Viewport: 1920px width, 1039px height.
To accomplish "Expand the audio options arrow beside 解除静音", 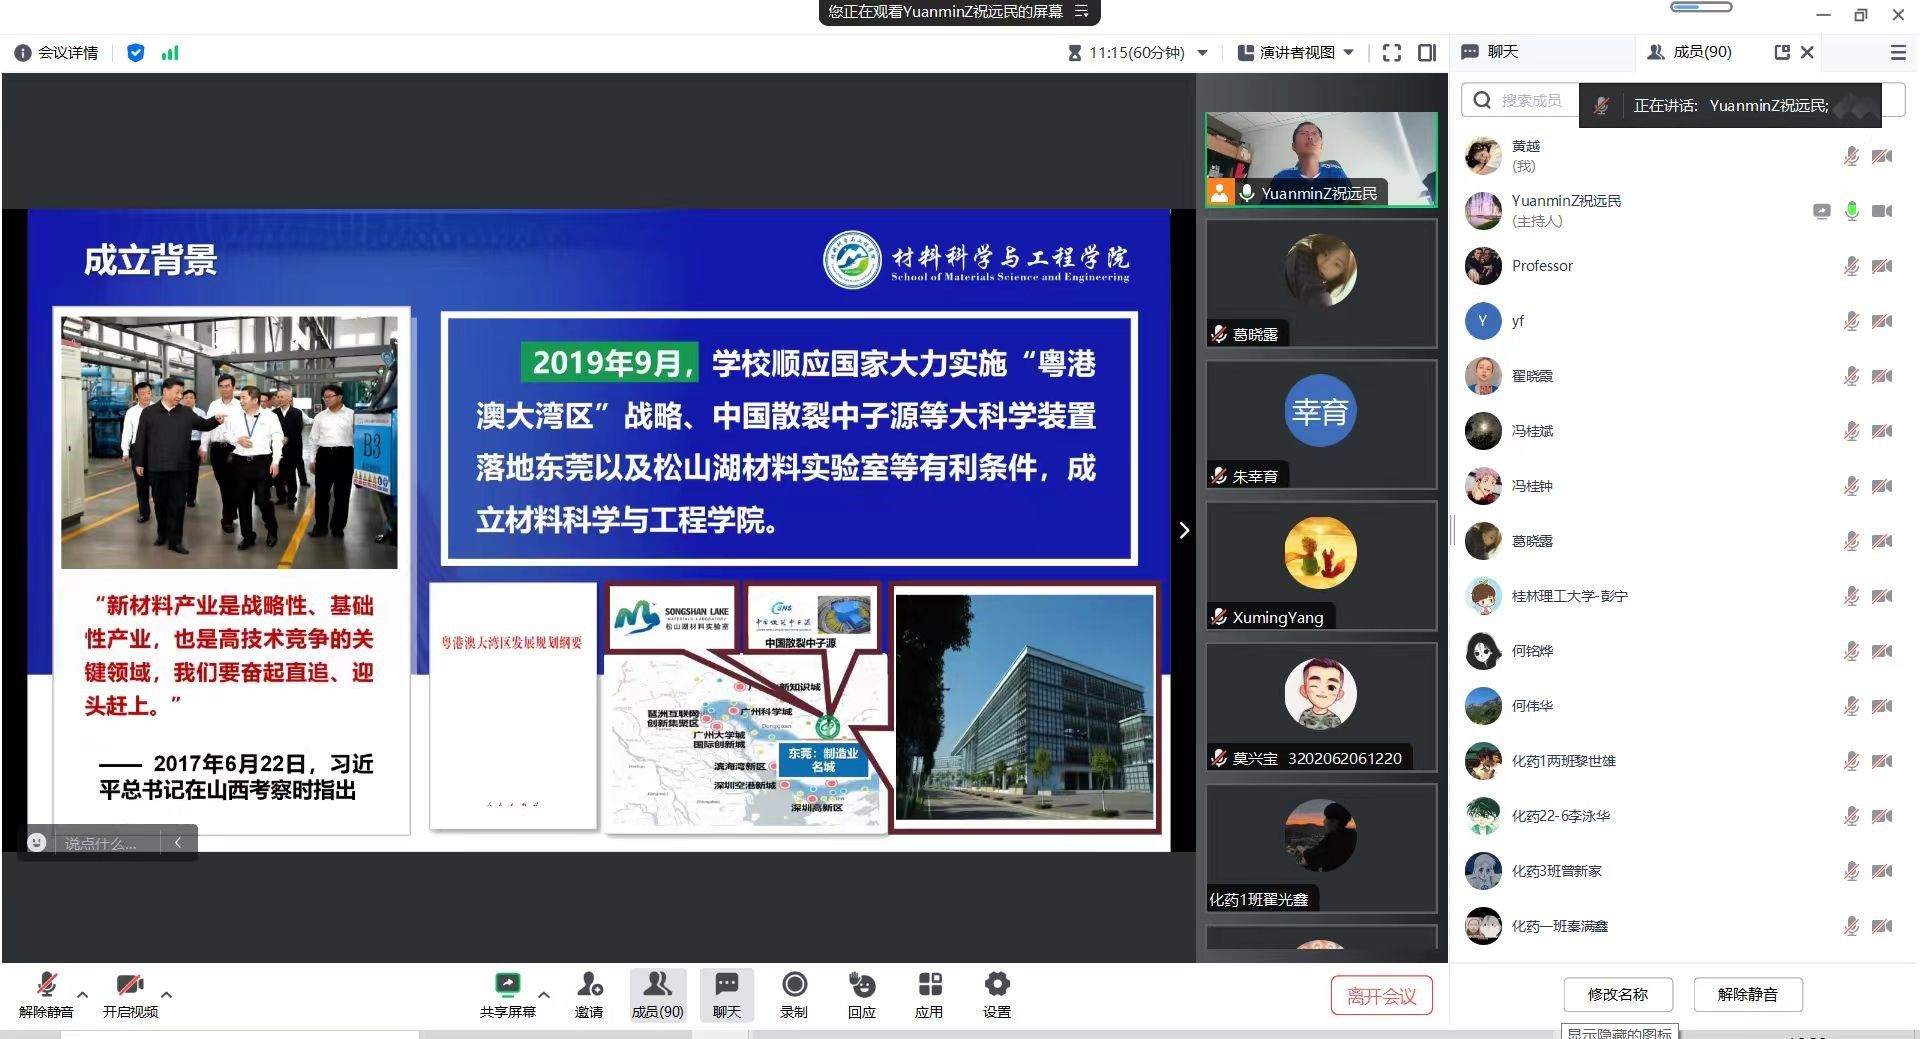I will click(83, 994).
